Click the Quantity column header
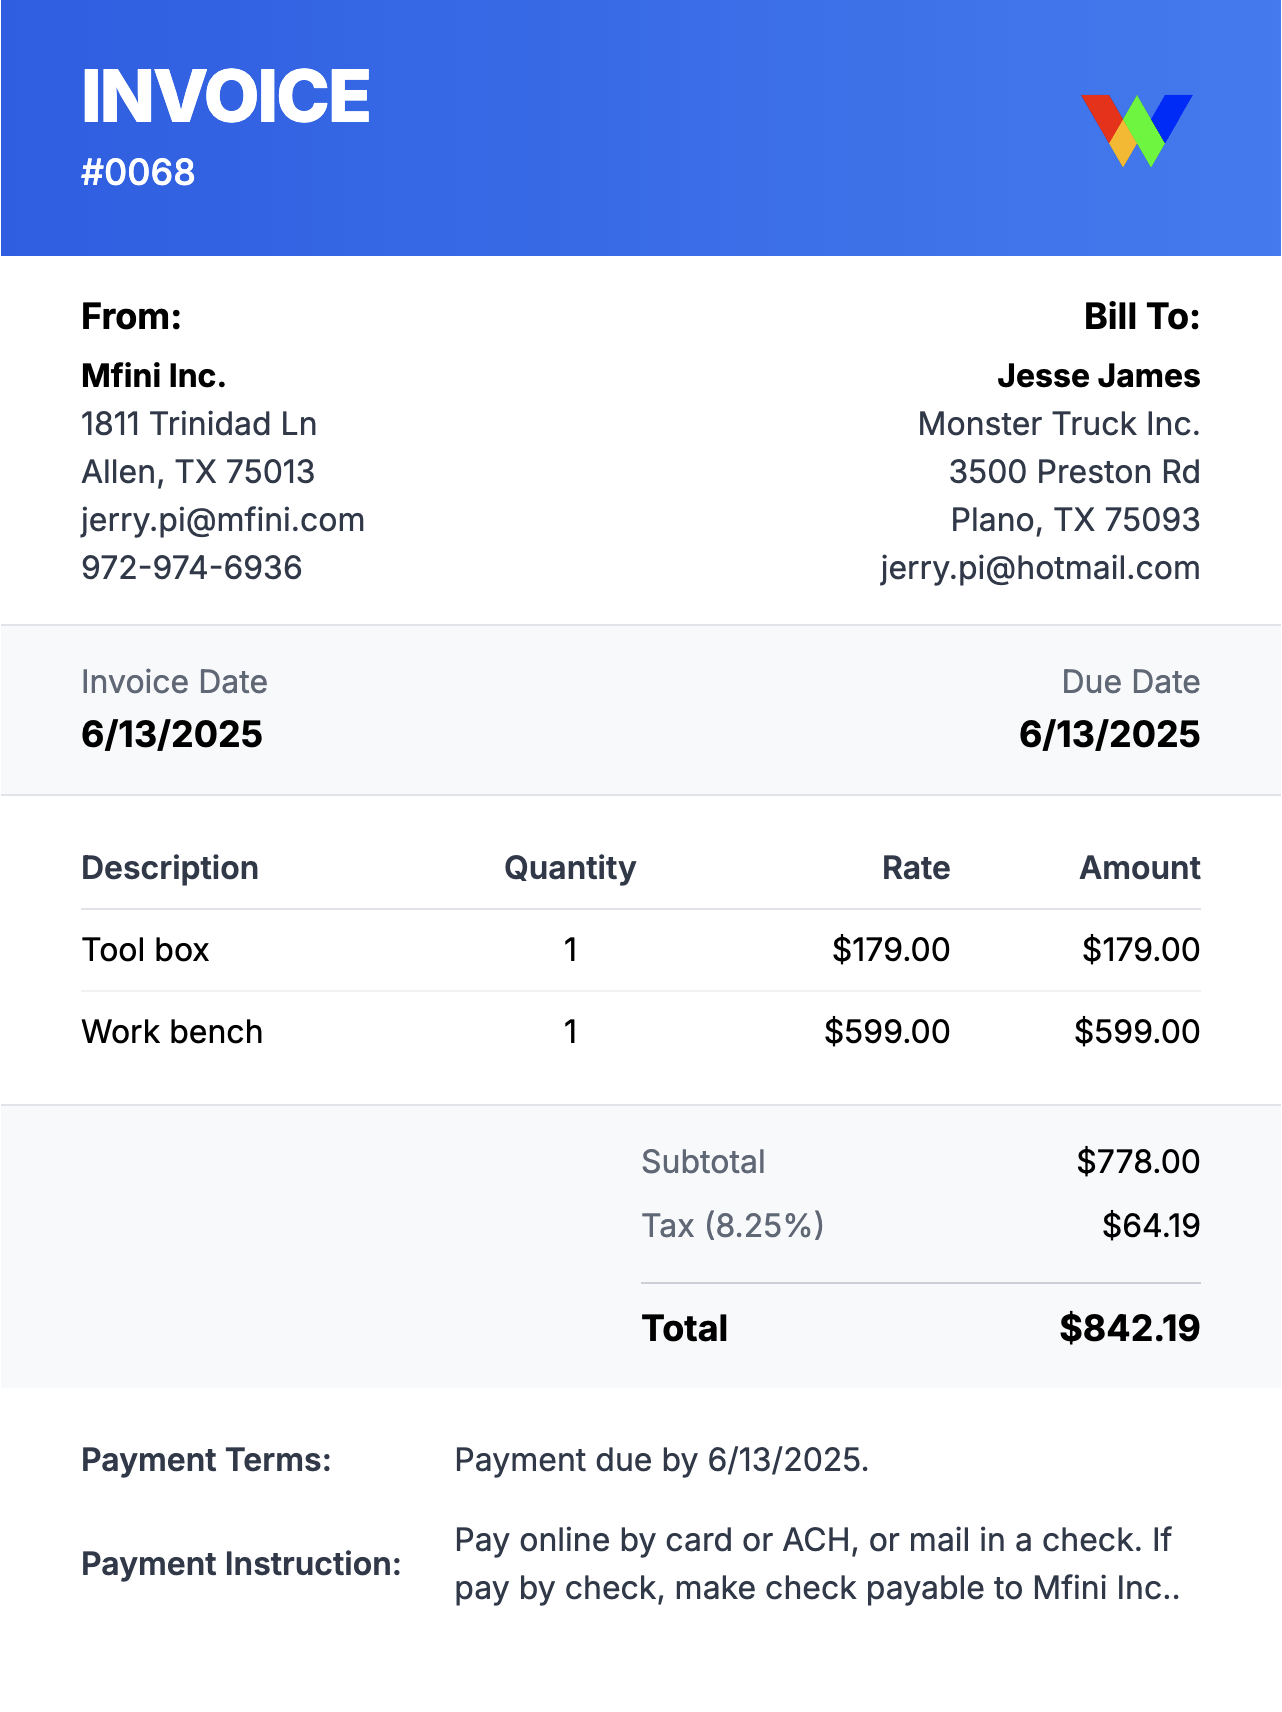 click(570, 868)
